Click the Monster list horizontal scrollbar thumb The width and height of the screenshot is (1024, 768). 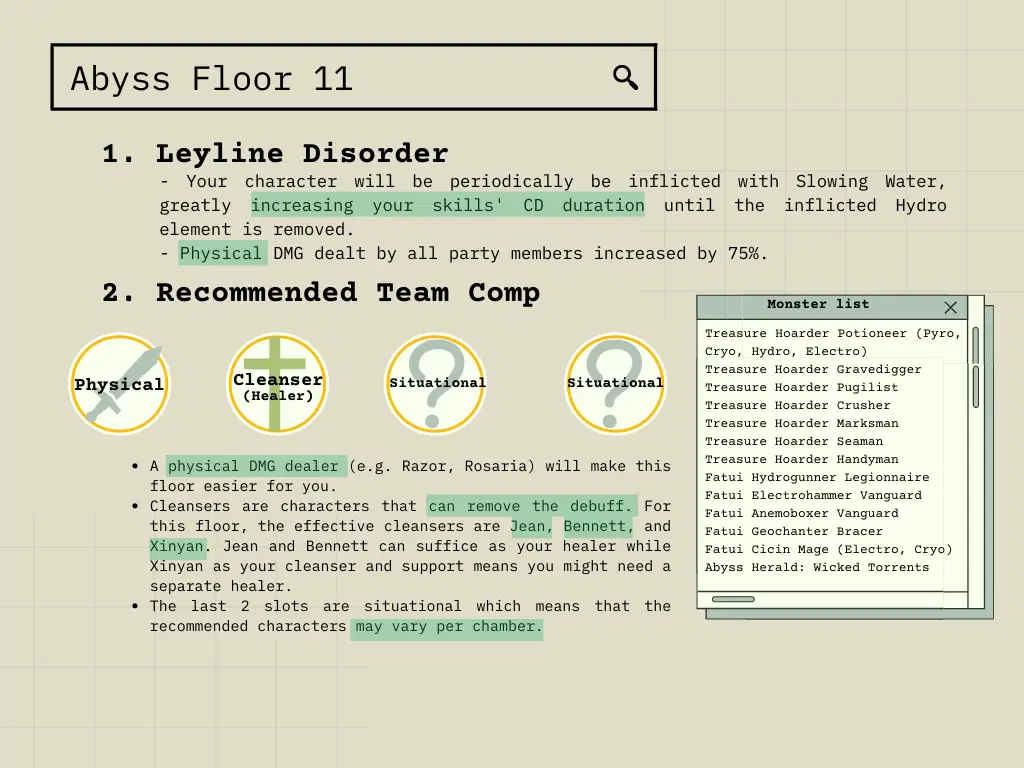pos(733,599)
